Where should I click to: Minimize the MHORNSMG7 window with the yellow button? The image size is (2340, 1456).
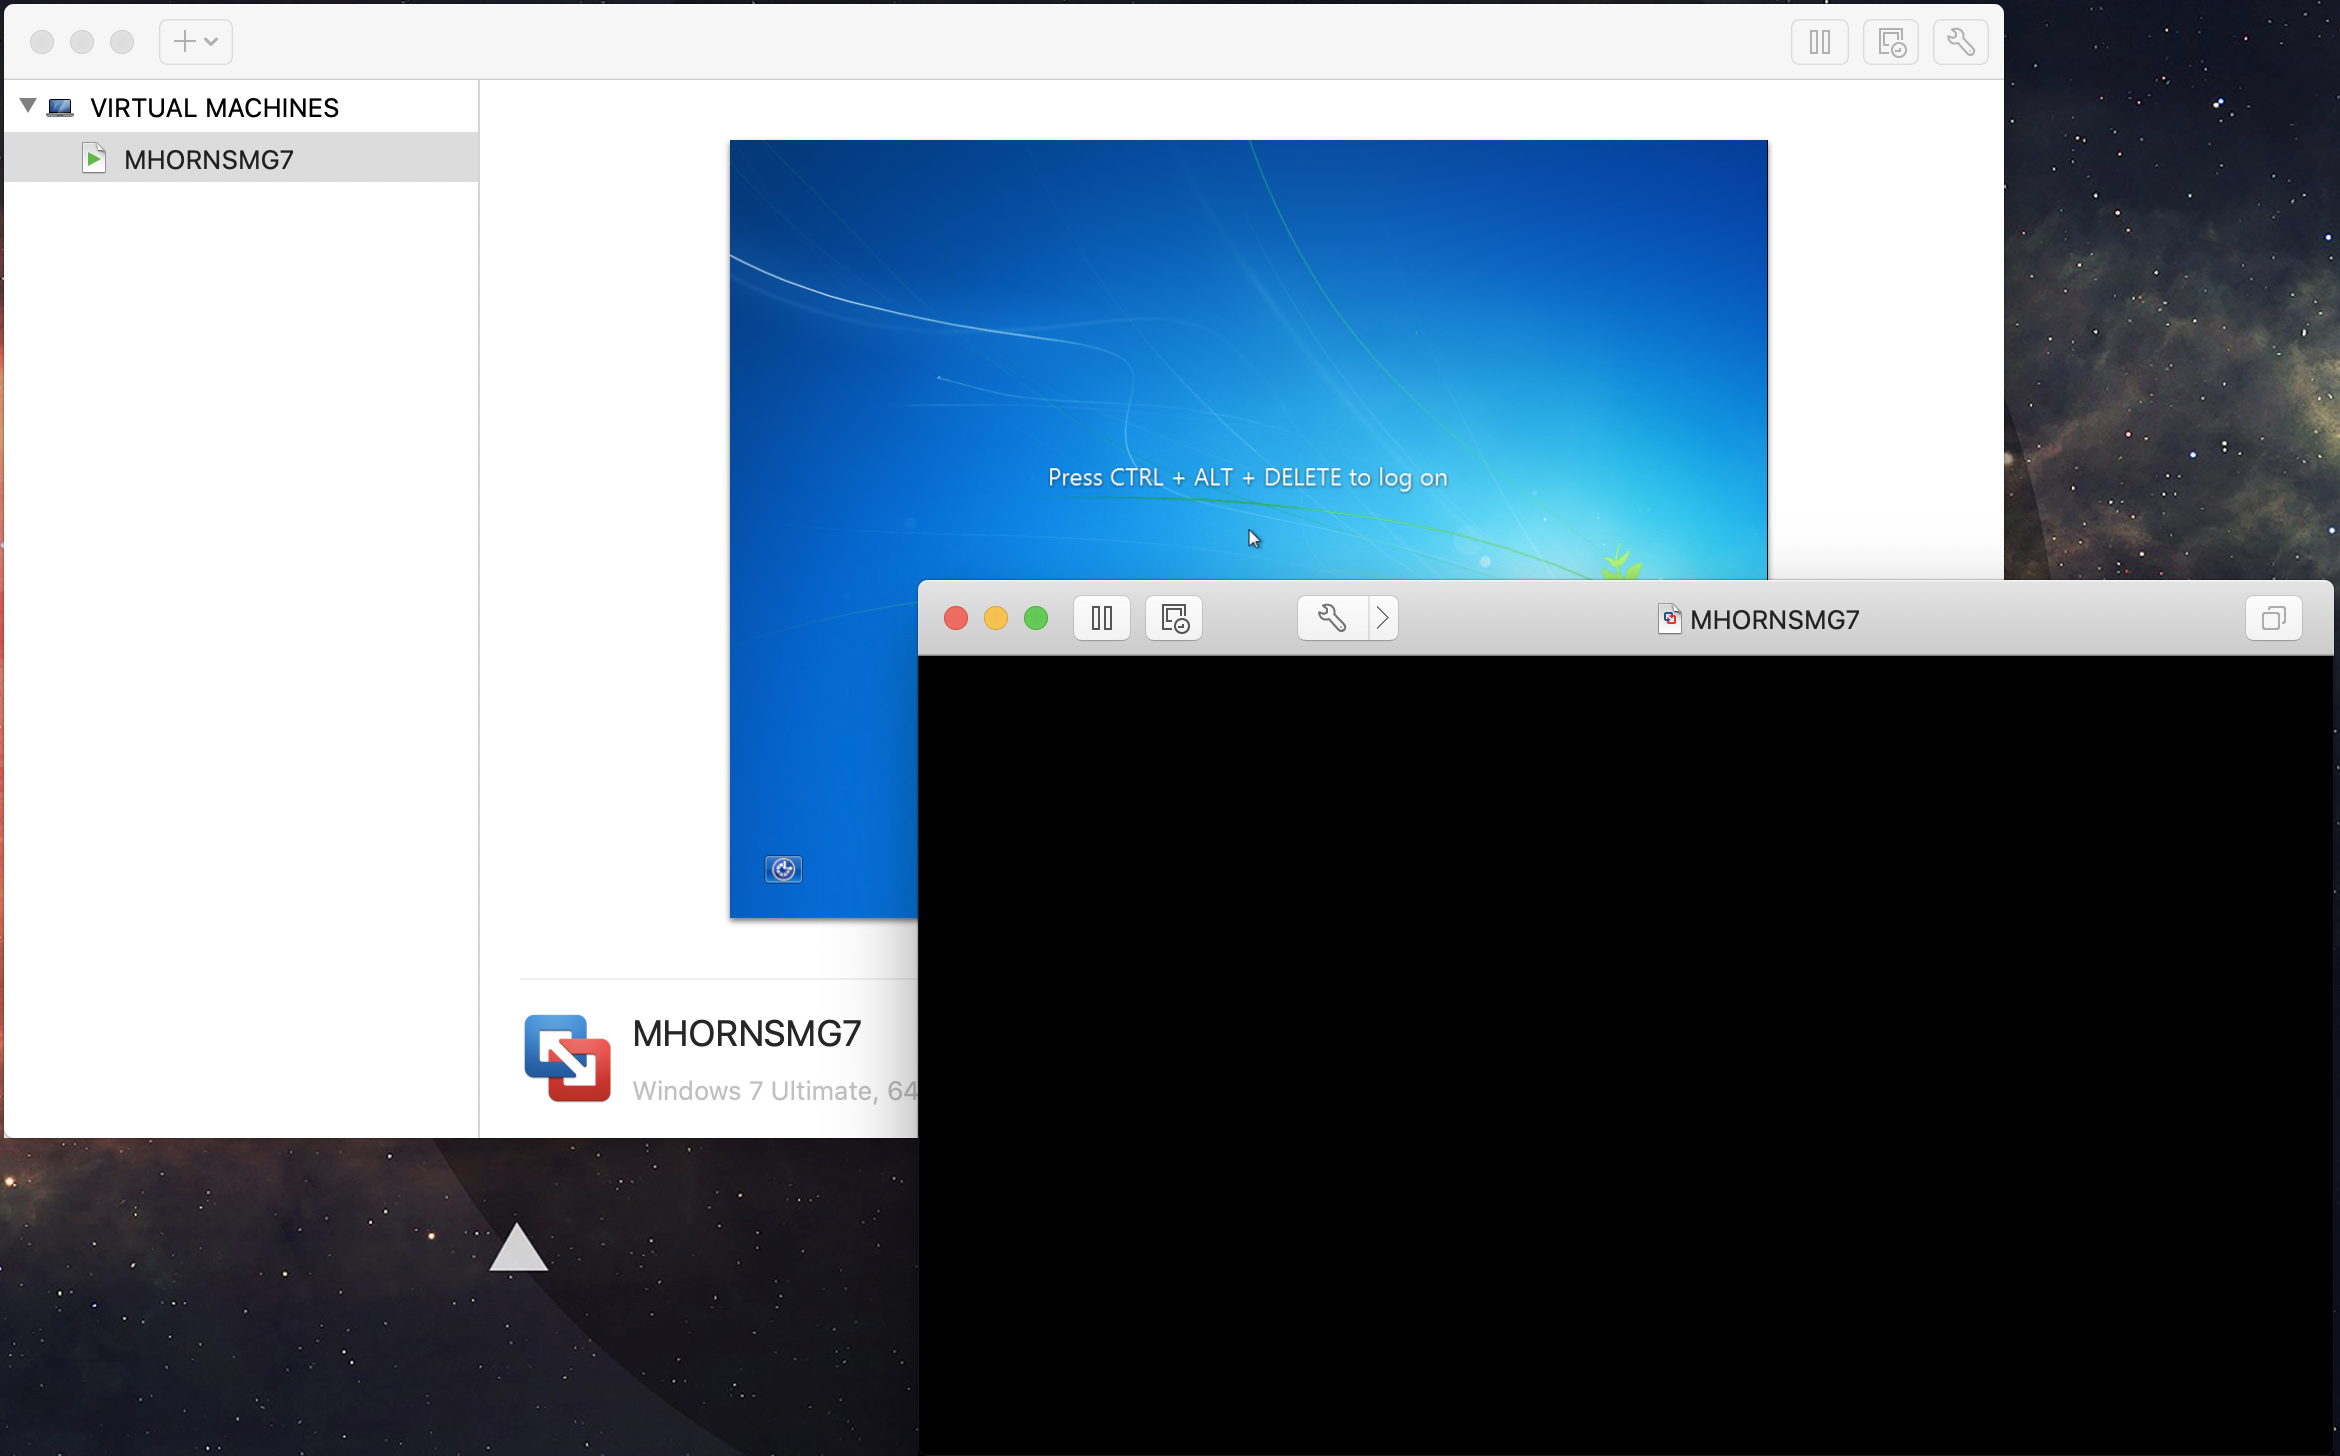click(996, 618)
